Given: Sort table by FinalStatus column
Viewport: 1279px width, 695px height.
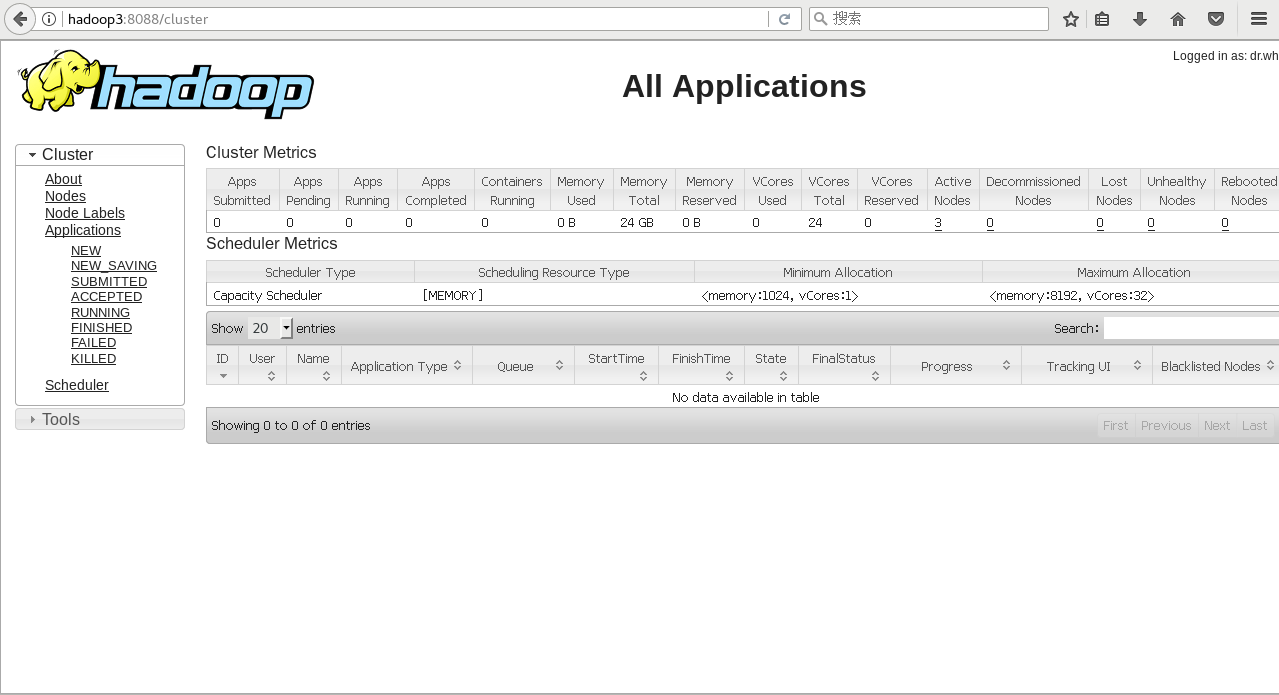Looking at the screenshot, I should (x=844, y=365).
